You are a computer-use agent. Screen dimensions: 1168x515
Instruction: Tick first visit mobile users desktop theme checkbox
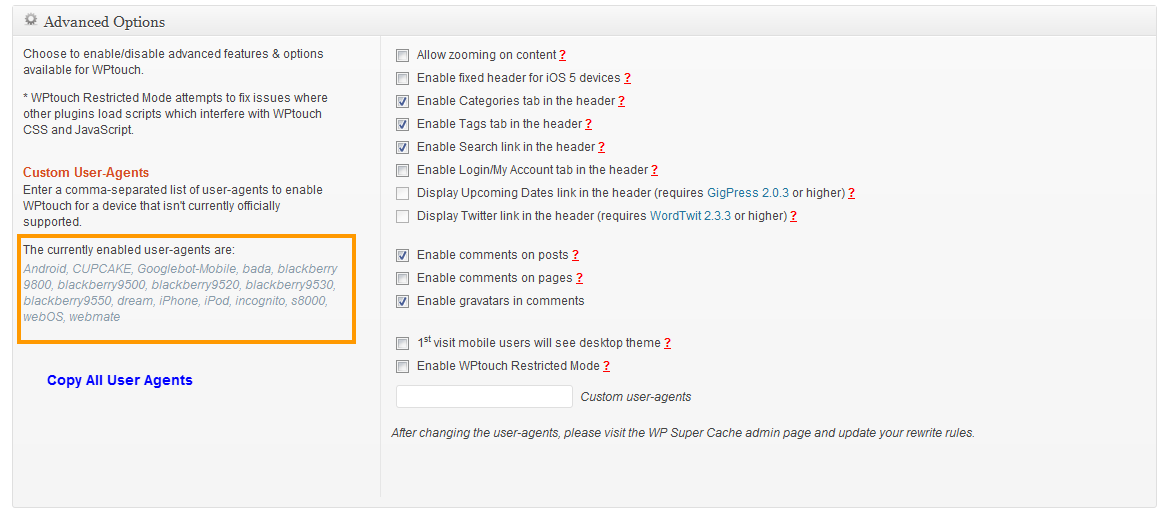(403, 343)
